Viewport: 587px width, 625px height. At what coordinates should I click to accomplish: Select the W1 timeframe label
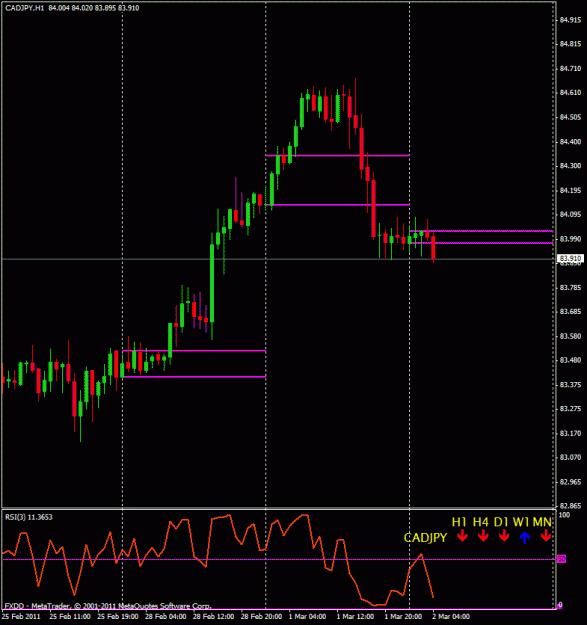click(521, 522)
